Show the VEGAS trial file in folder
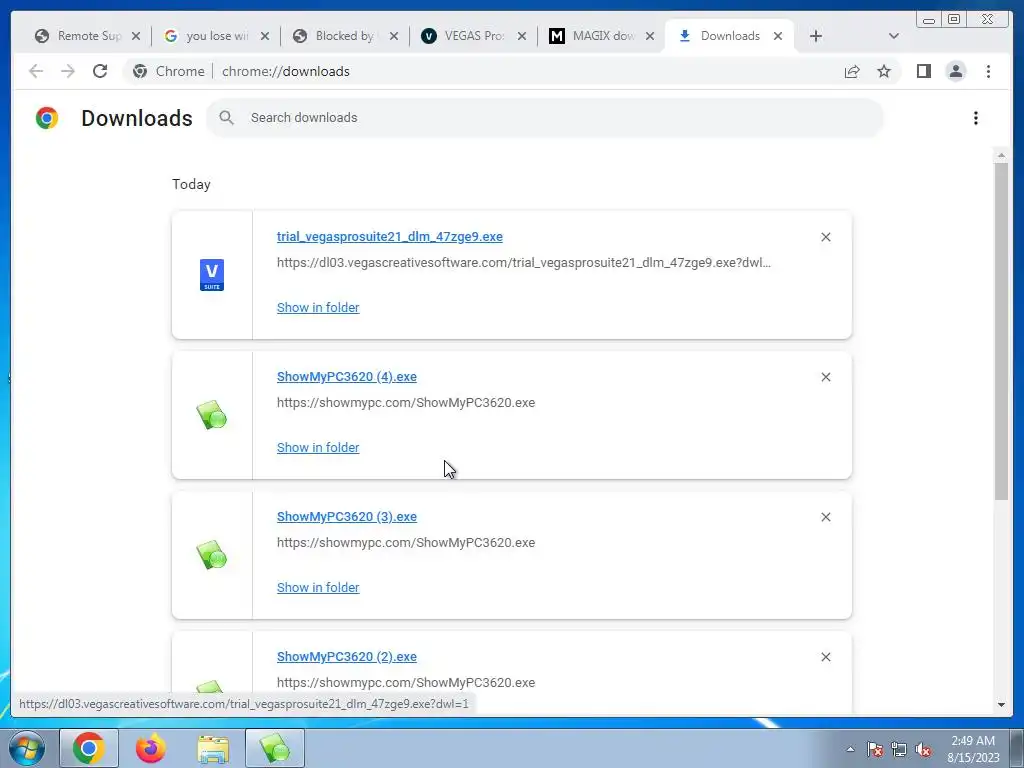 tap(318, 308)
